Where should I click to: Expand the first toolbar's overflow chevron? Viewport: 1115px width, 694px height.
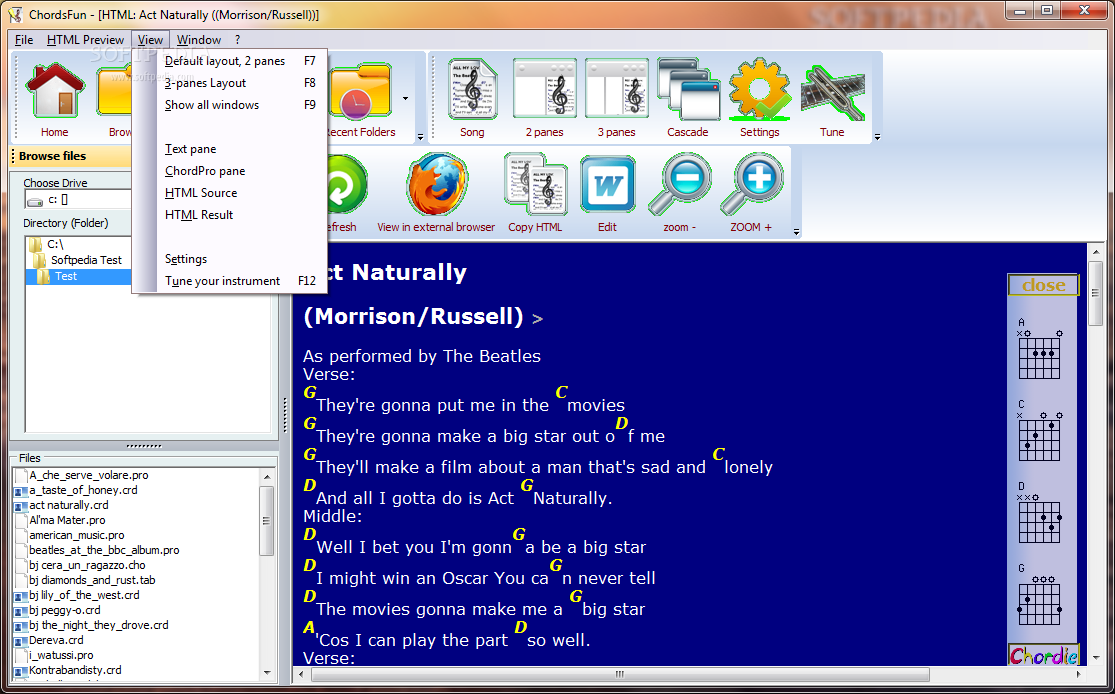(x=420, y=137)
